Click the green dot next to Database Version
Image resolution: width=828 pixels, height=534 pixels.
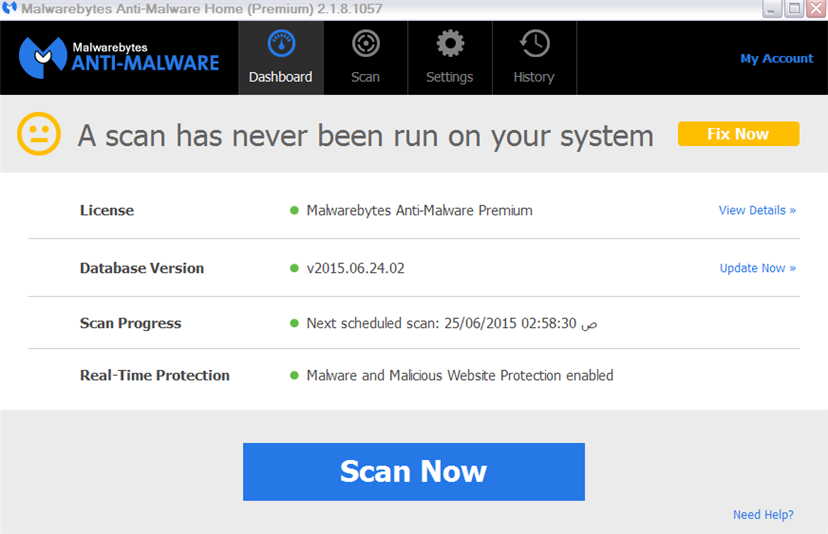294,268
